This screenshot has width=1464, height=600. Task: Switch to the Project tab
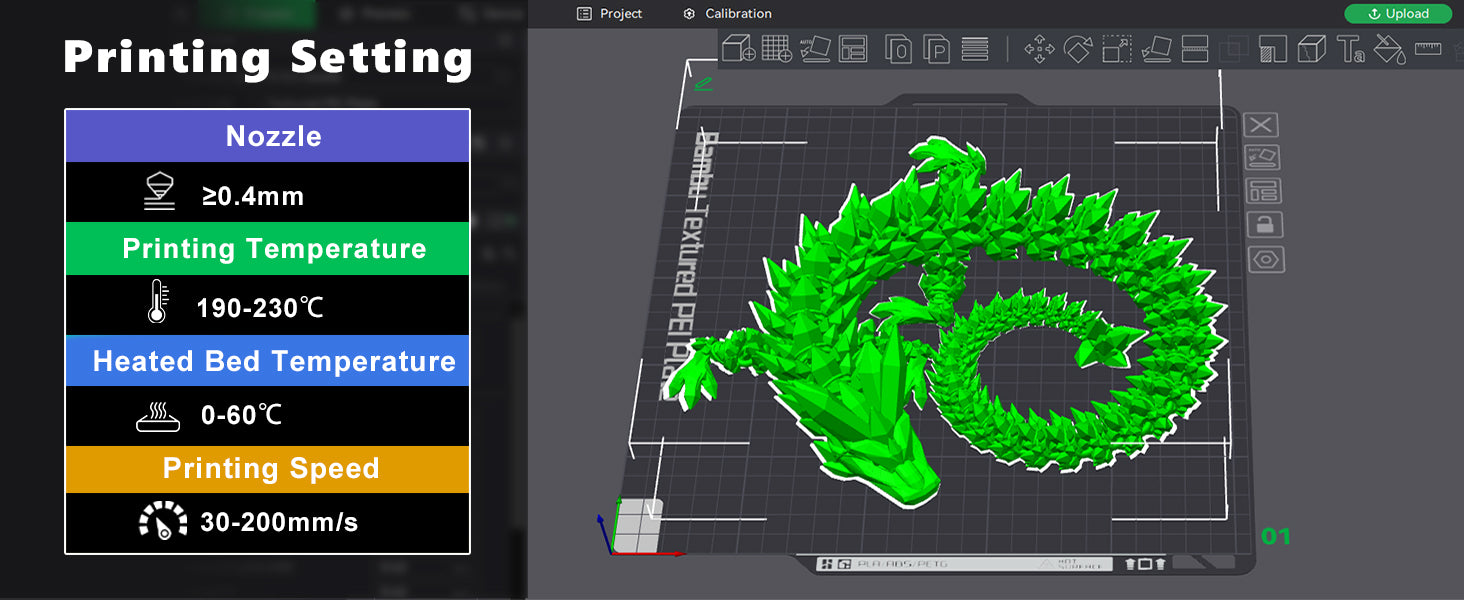point(610,14)
